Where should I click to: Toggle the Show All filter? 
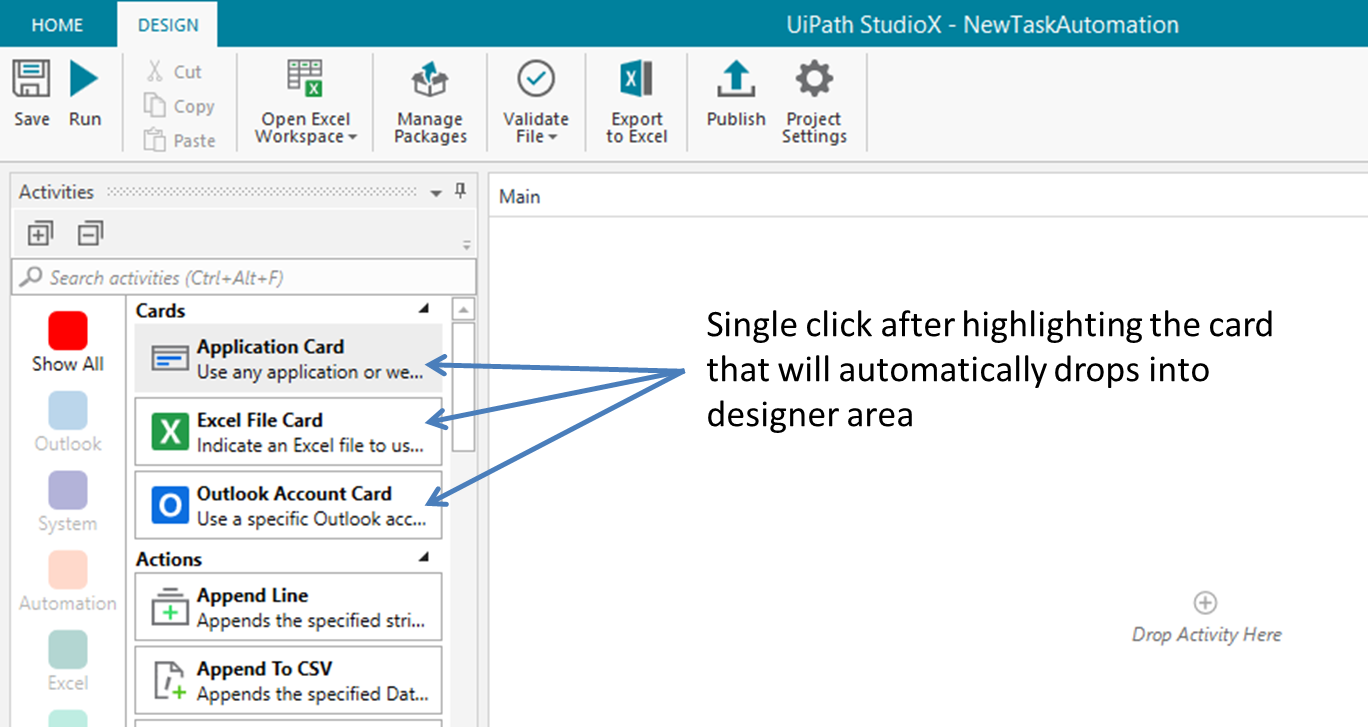tap(68, 331)
